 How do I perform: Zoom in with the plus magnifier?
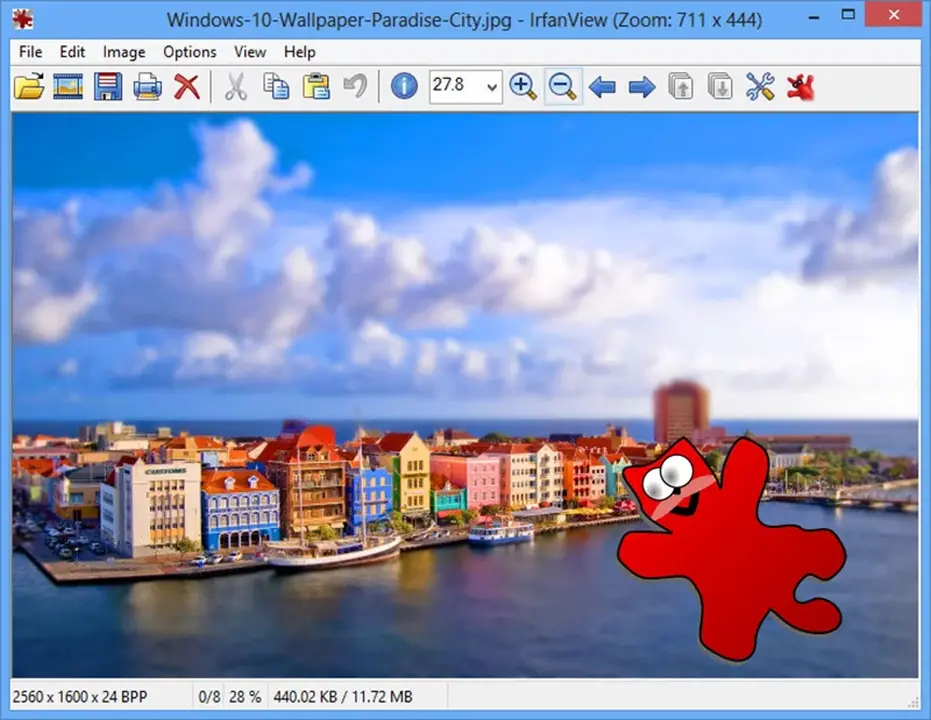pos(523,87)
